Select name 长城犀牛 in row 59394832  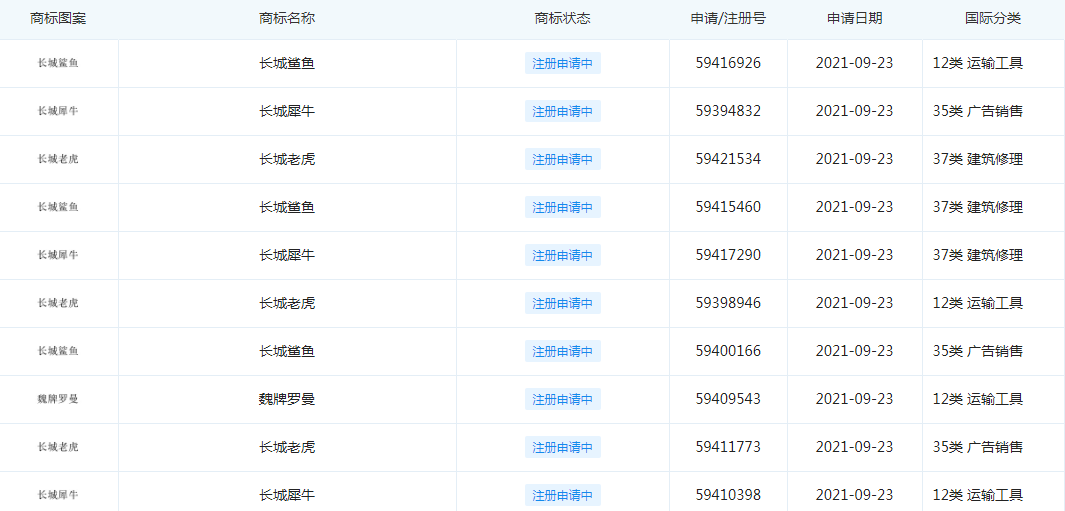(x=287, y=111)
